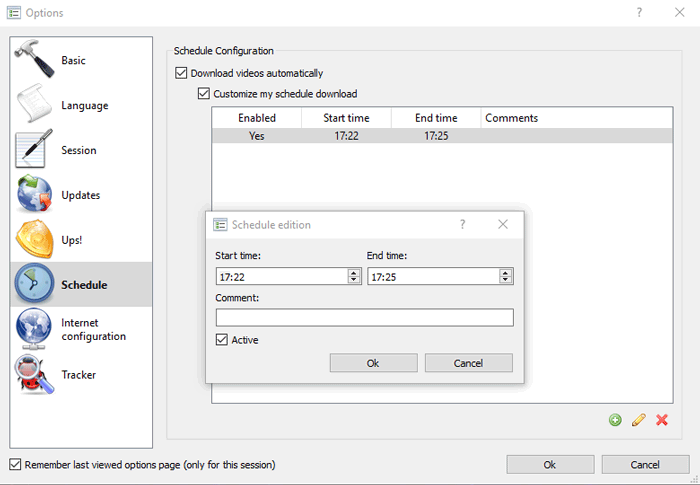
Task: Click the Options window title icon
Action: [x=14, y=13]
